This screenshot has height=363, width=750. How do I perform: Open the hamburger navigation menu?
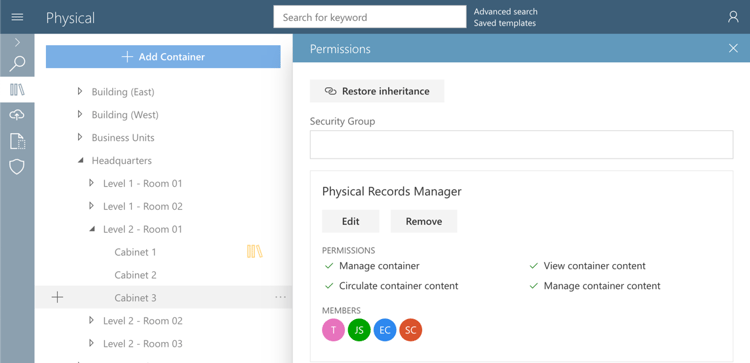click(x=17, y=17)
